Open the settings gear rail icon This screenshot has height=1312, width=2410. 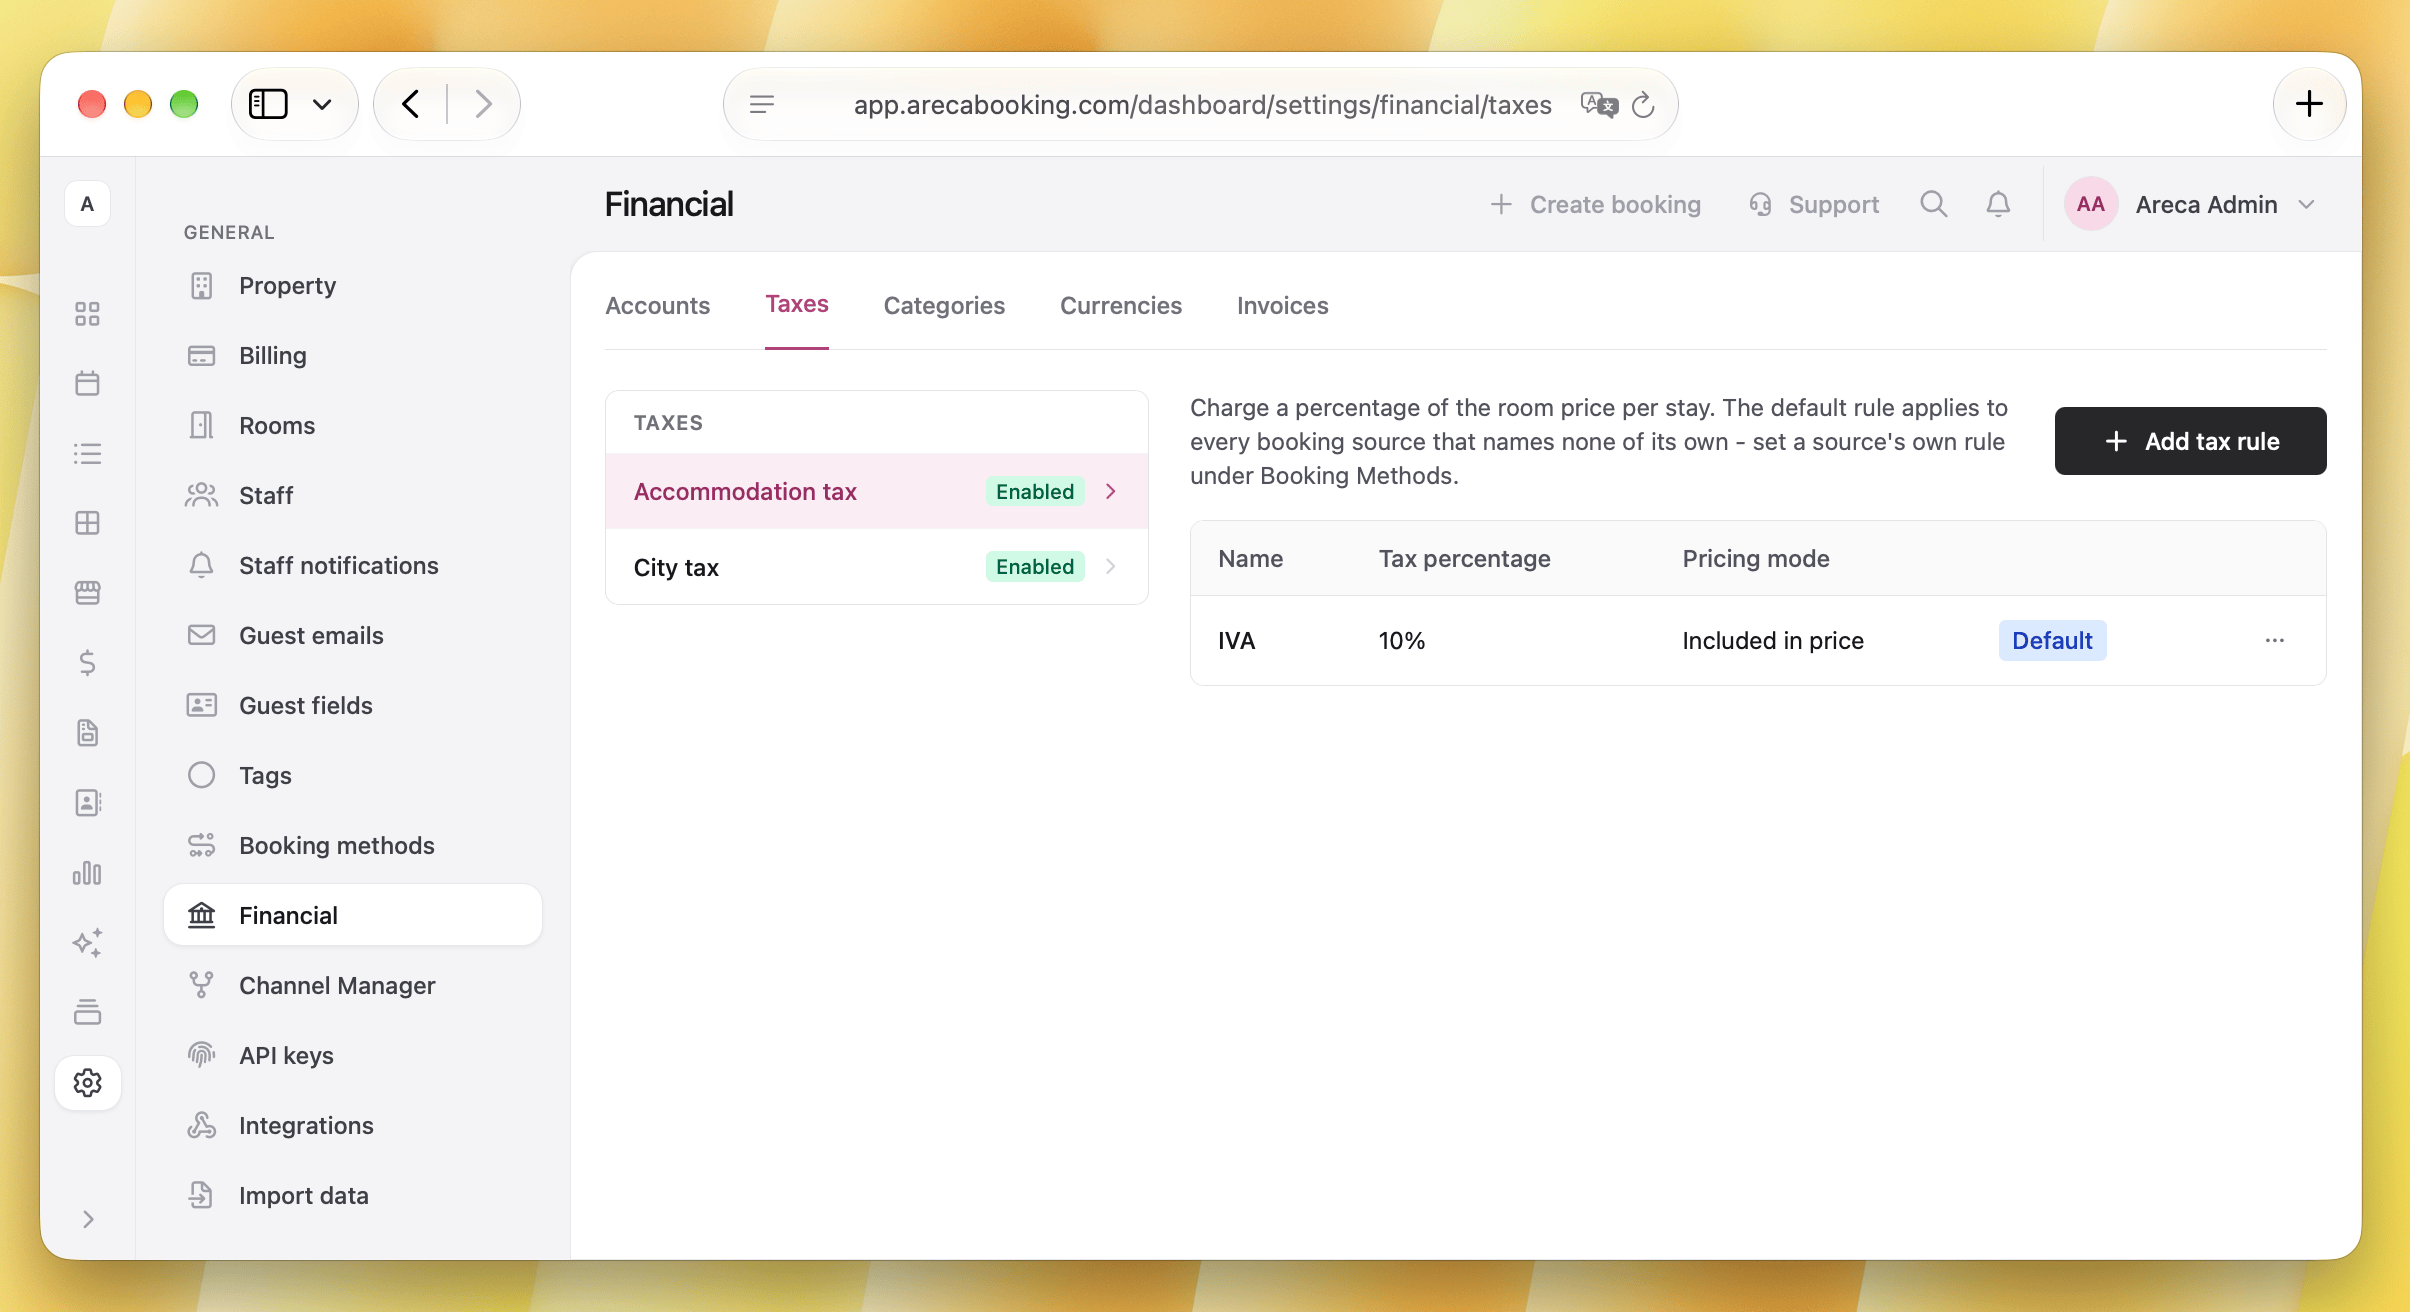coord(88,1083)
